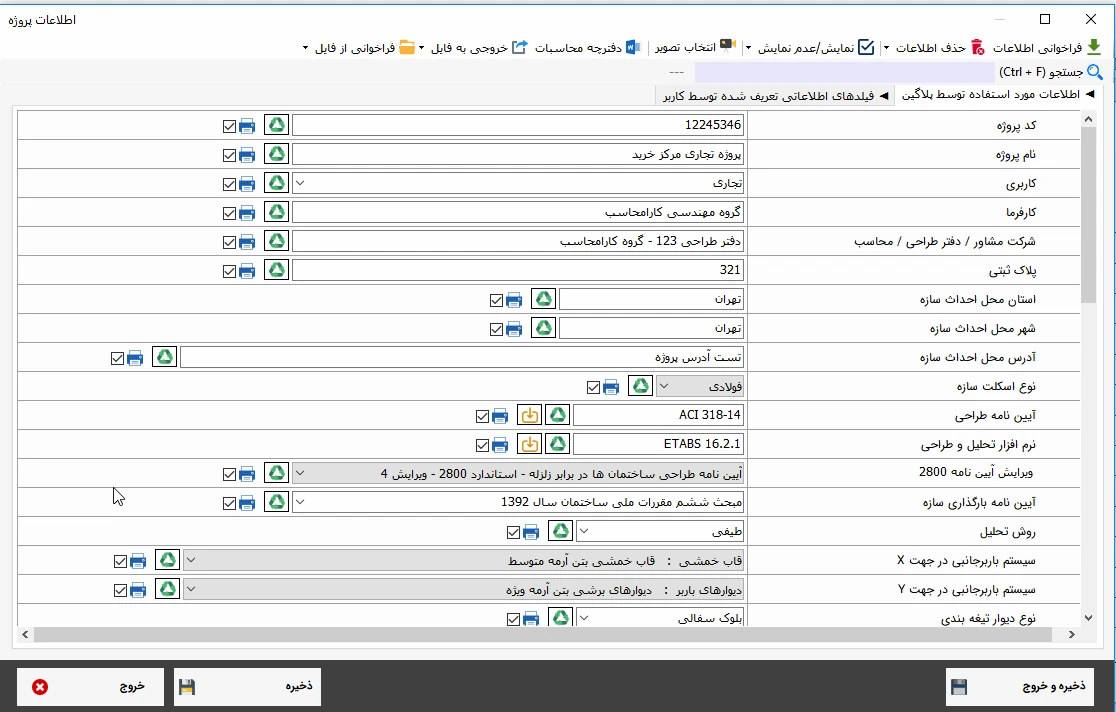Viewport: 1116px width, 712px height.
Task: Toggle the checkbox in کاربری row
Action: (x=229, y=184)
